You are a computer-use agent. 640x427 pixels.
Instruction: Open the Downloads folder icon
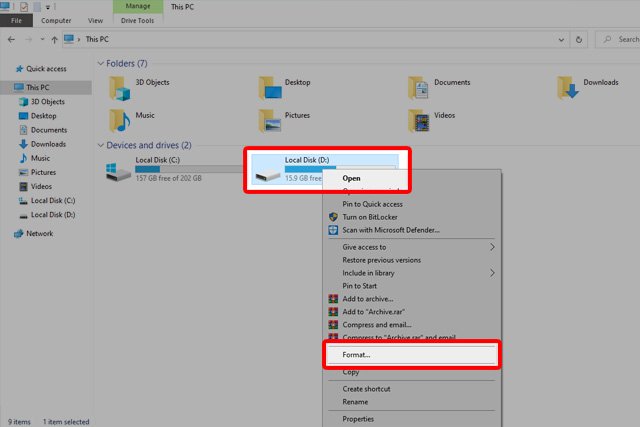569,89
